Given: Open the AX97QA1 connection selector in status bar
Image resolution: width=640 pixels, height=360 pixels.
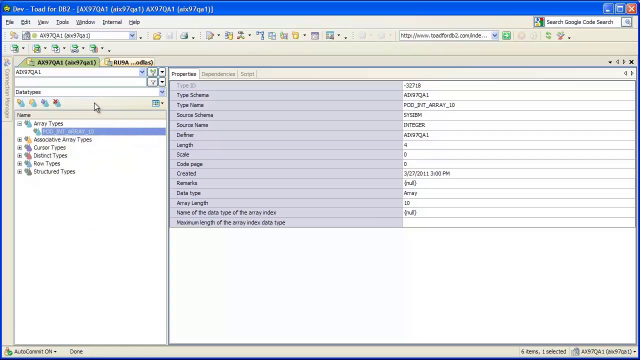Looking at the screenshot, I should pyautogui.click(x=604, y=351).
